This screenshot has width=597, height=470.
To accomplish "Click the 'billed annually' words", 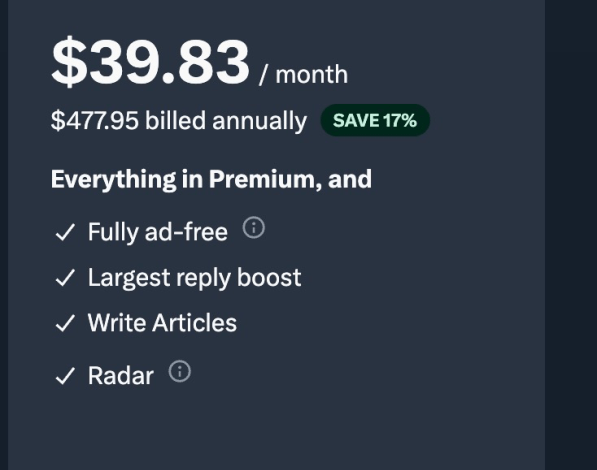I will pyautogui.click(x=226, y=121).
